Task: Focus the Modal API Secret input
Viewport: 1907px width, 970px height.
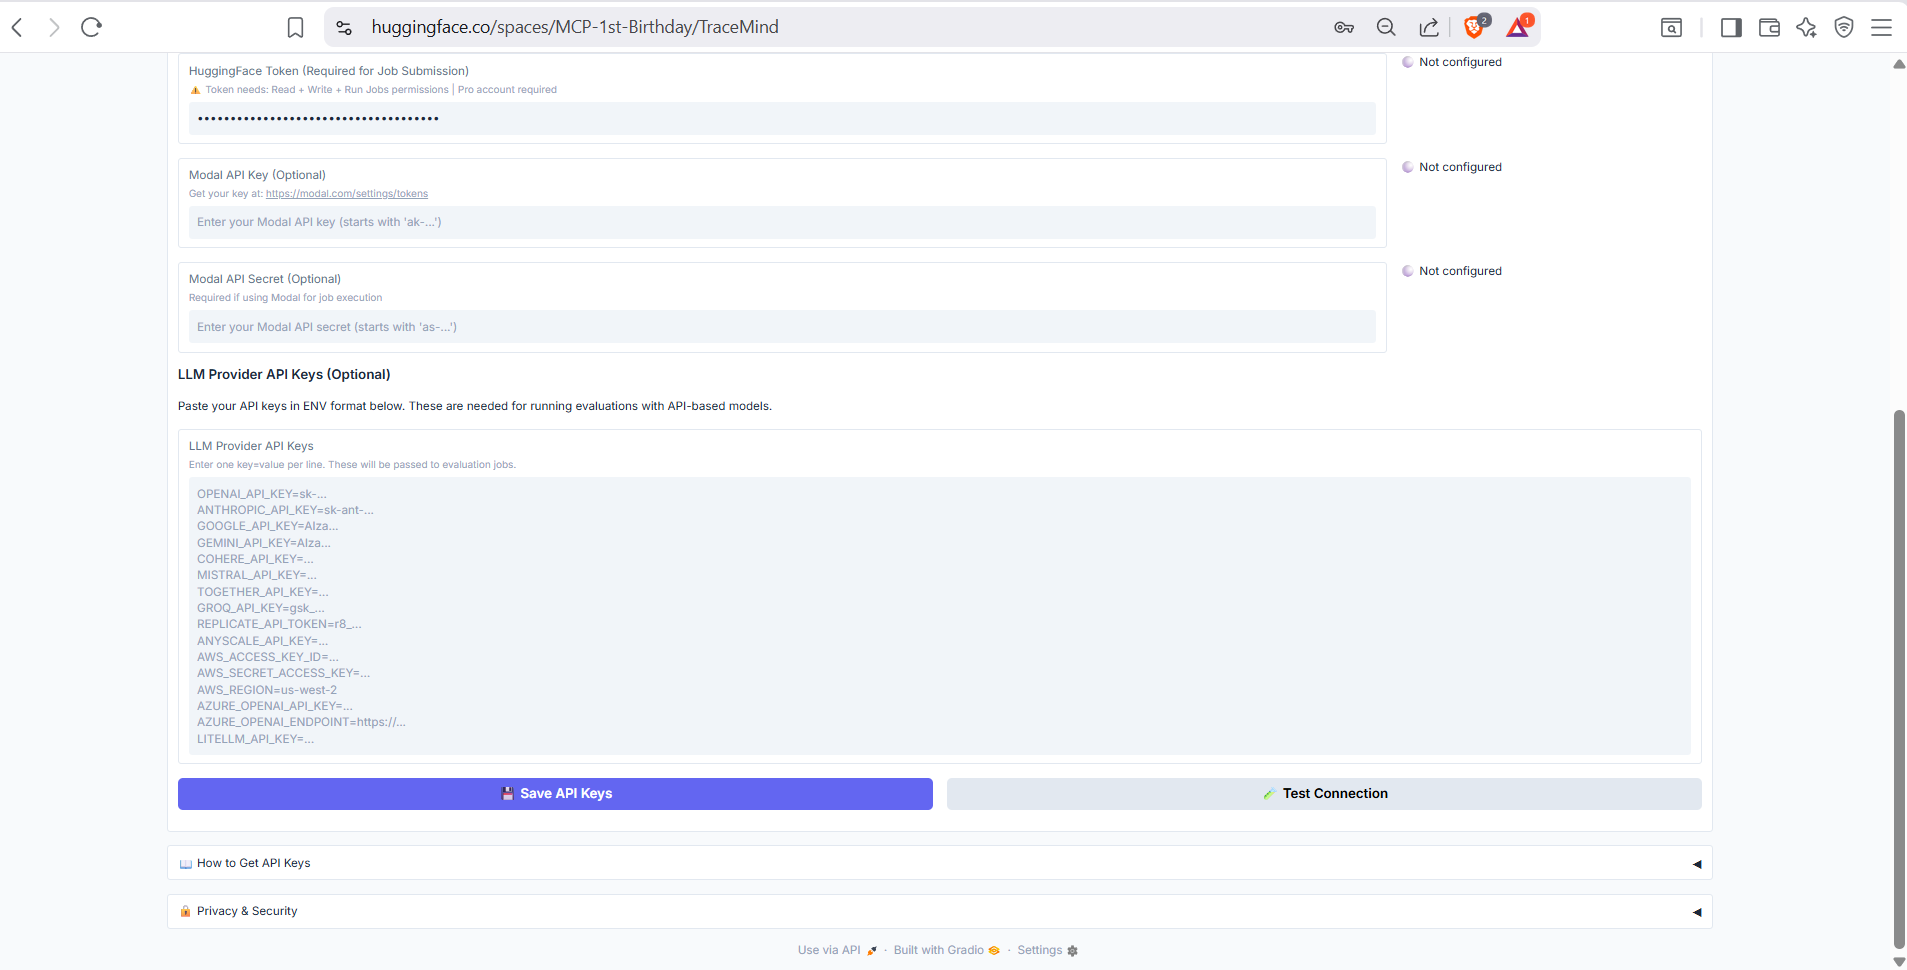Action: [x=782, y=327]
